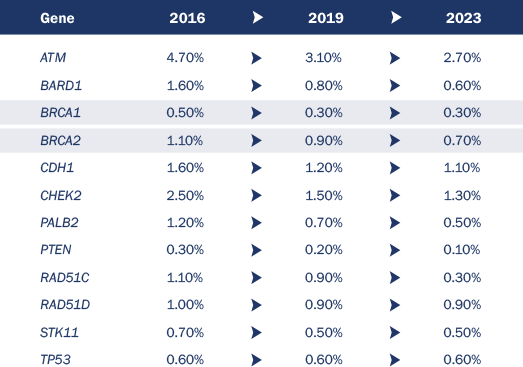523x367 pixels.
Task: Select the 2023 column header
Action: point(463,18)
